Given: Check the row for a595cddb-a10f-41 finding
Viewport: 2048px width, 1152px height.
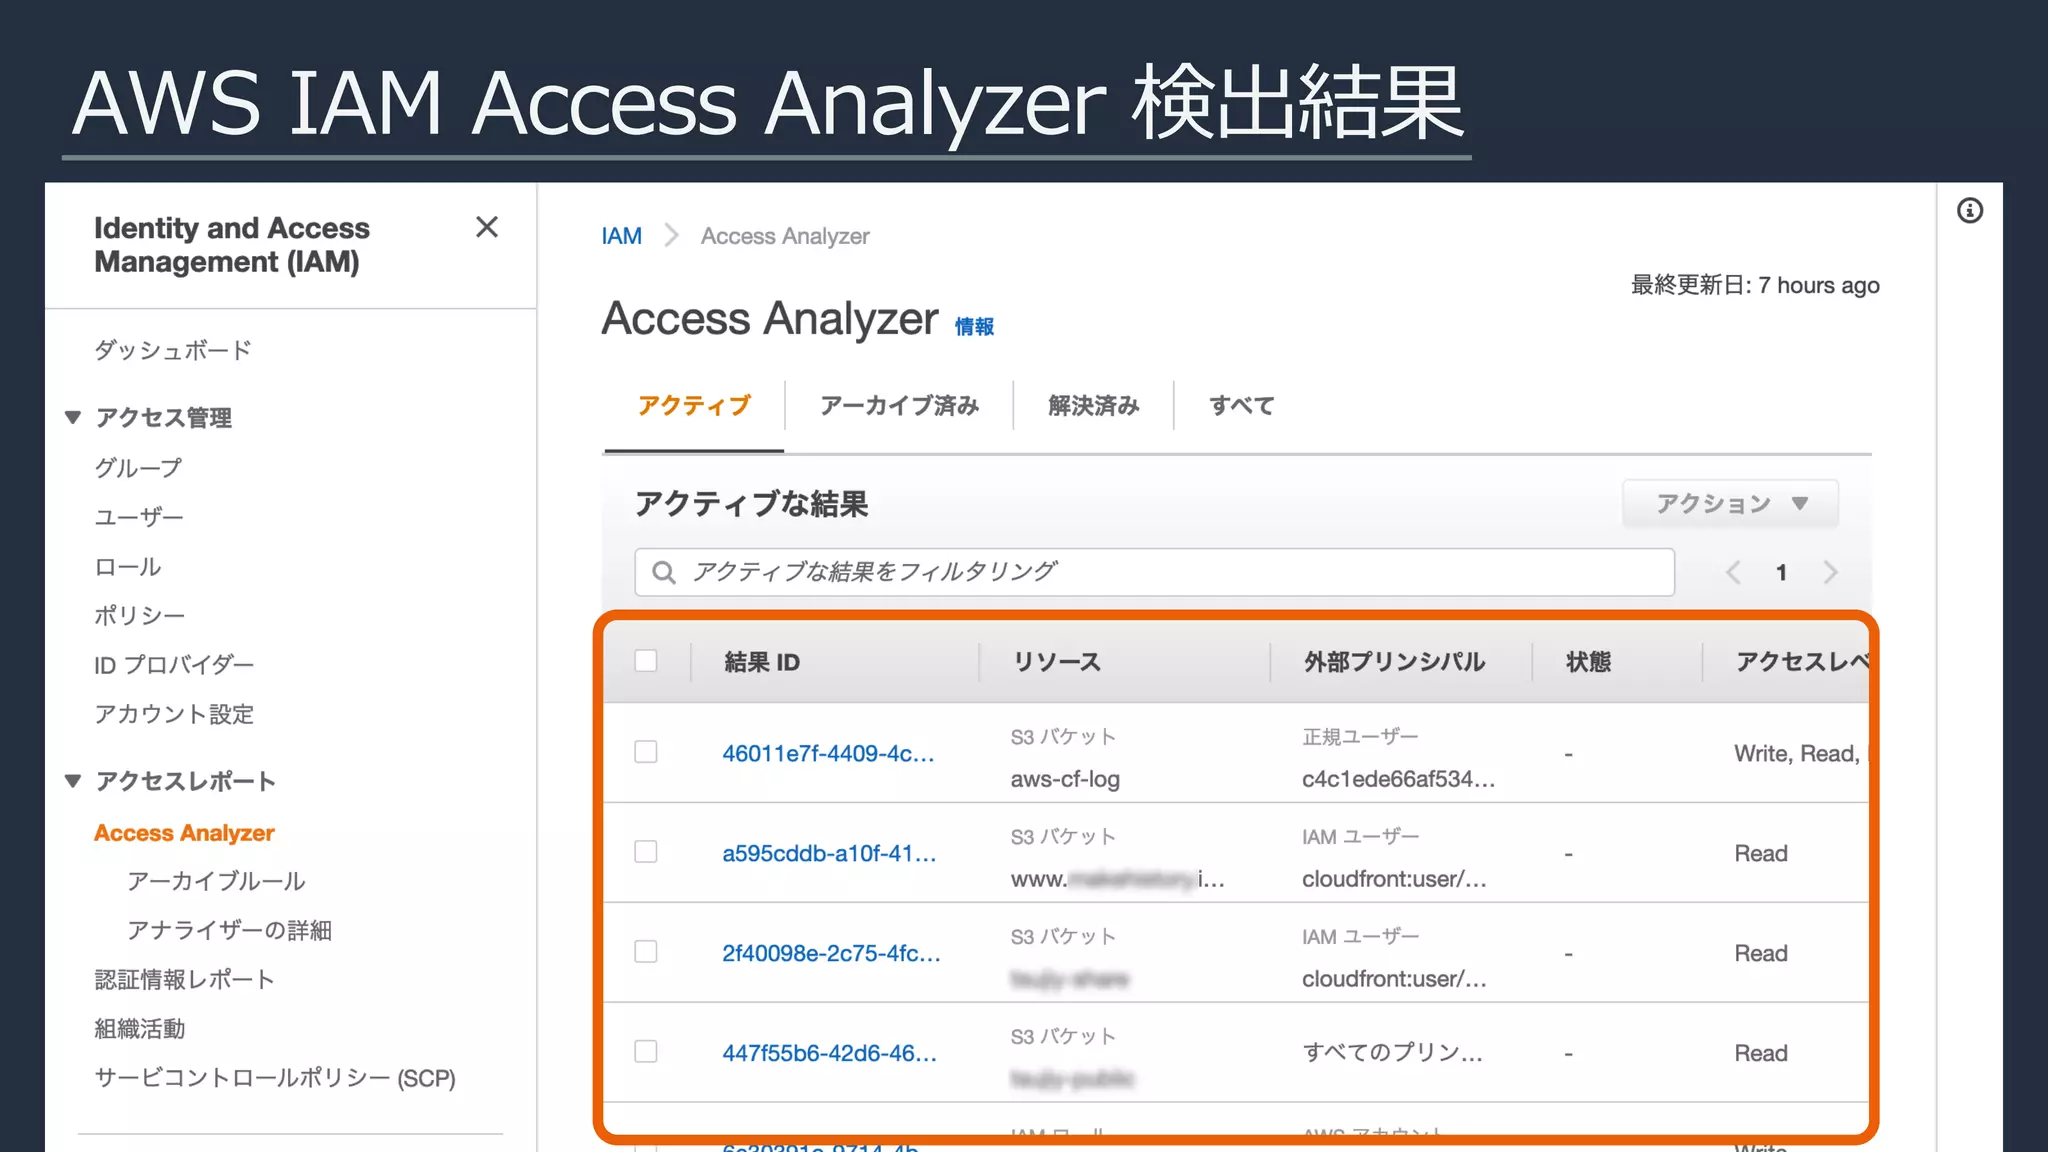Looking at the screenshot, I should pyautogui.click(x=646, y=852).
